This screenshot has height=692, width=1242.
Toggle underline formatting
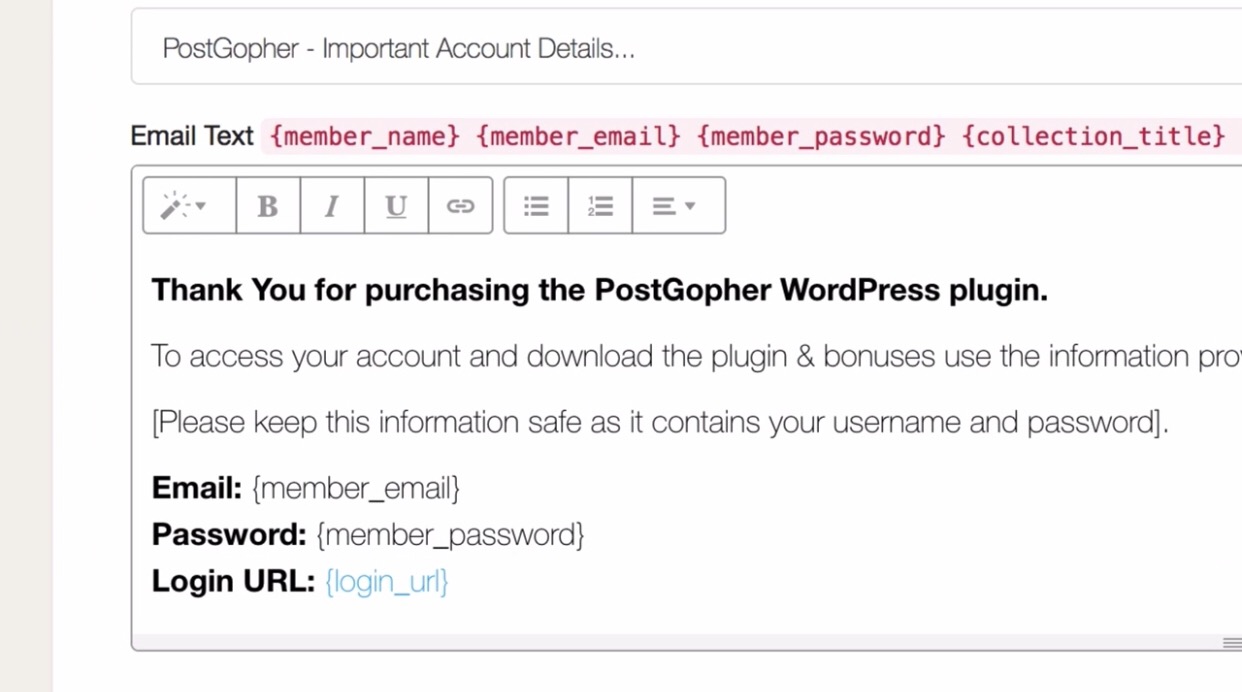(x=396, y=206)
